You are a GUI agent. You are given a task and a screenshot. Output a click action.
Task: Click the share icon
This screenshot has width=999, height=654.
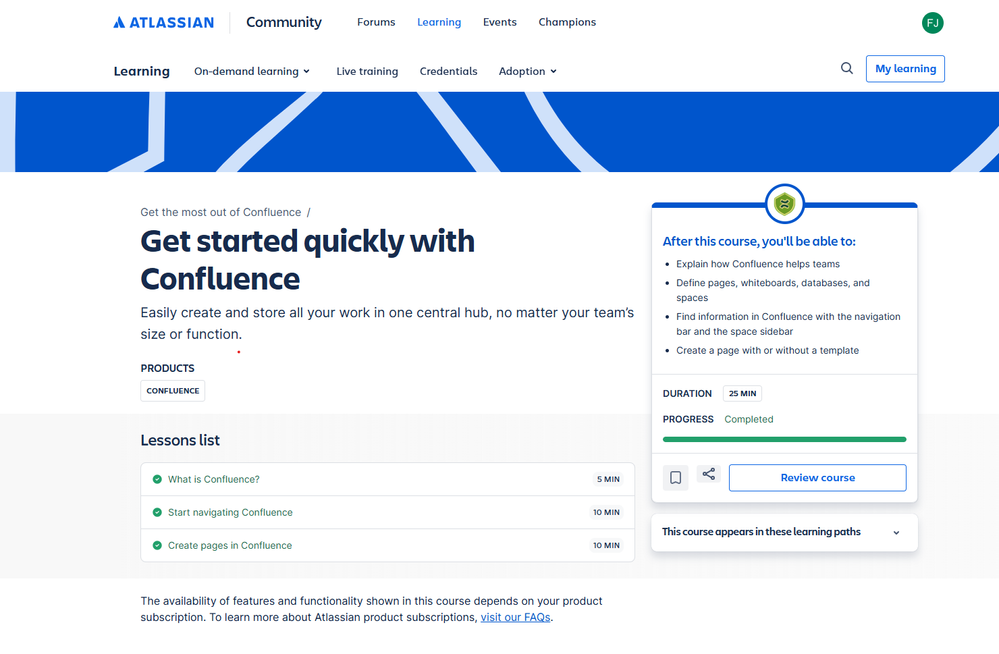(708, 474)
